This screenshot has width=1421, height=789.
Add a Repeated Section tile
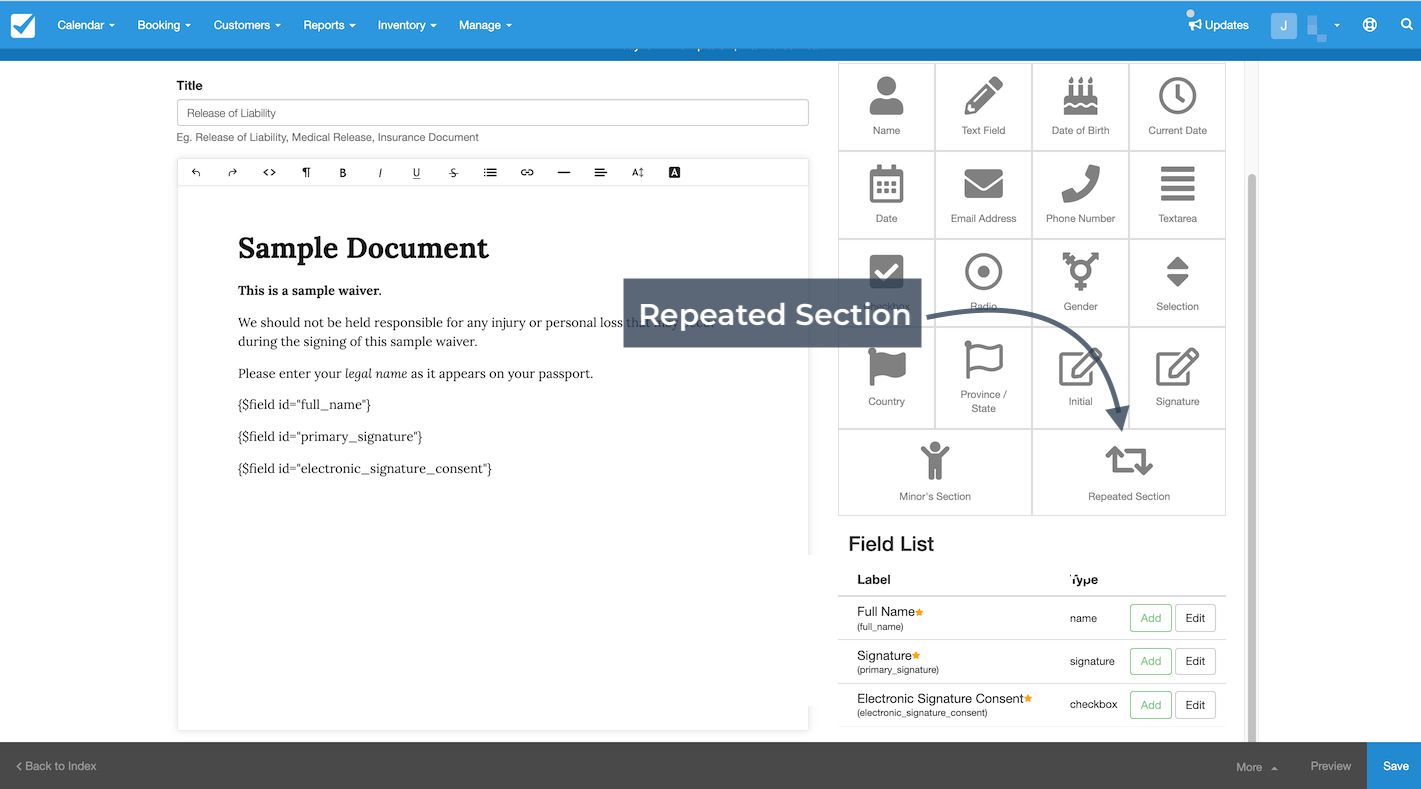point(1129,472)
